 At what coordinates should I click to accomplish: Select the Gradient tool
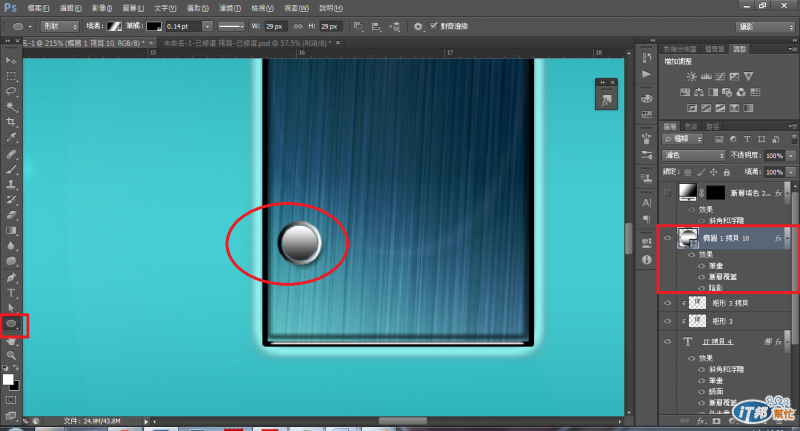tap(11, 230)
